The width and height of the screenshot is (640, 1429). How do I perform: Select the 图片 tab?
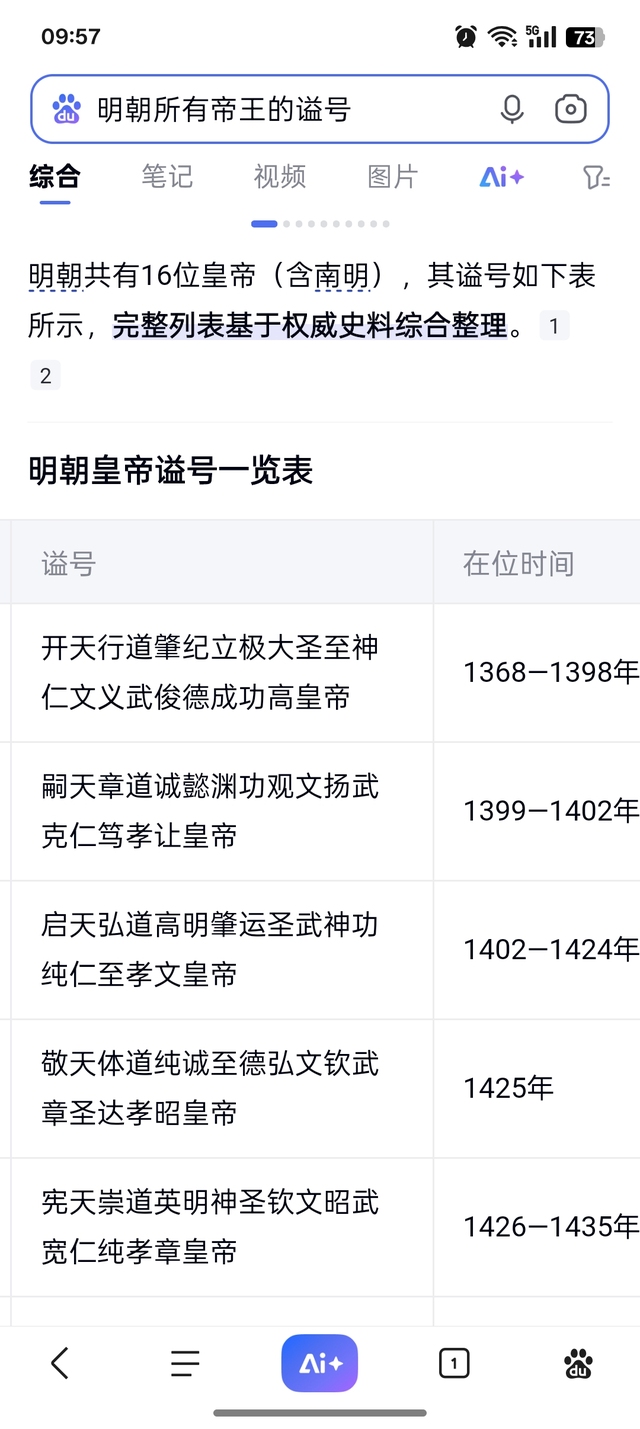(392, 177)
